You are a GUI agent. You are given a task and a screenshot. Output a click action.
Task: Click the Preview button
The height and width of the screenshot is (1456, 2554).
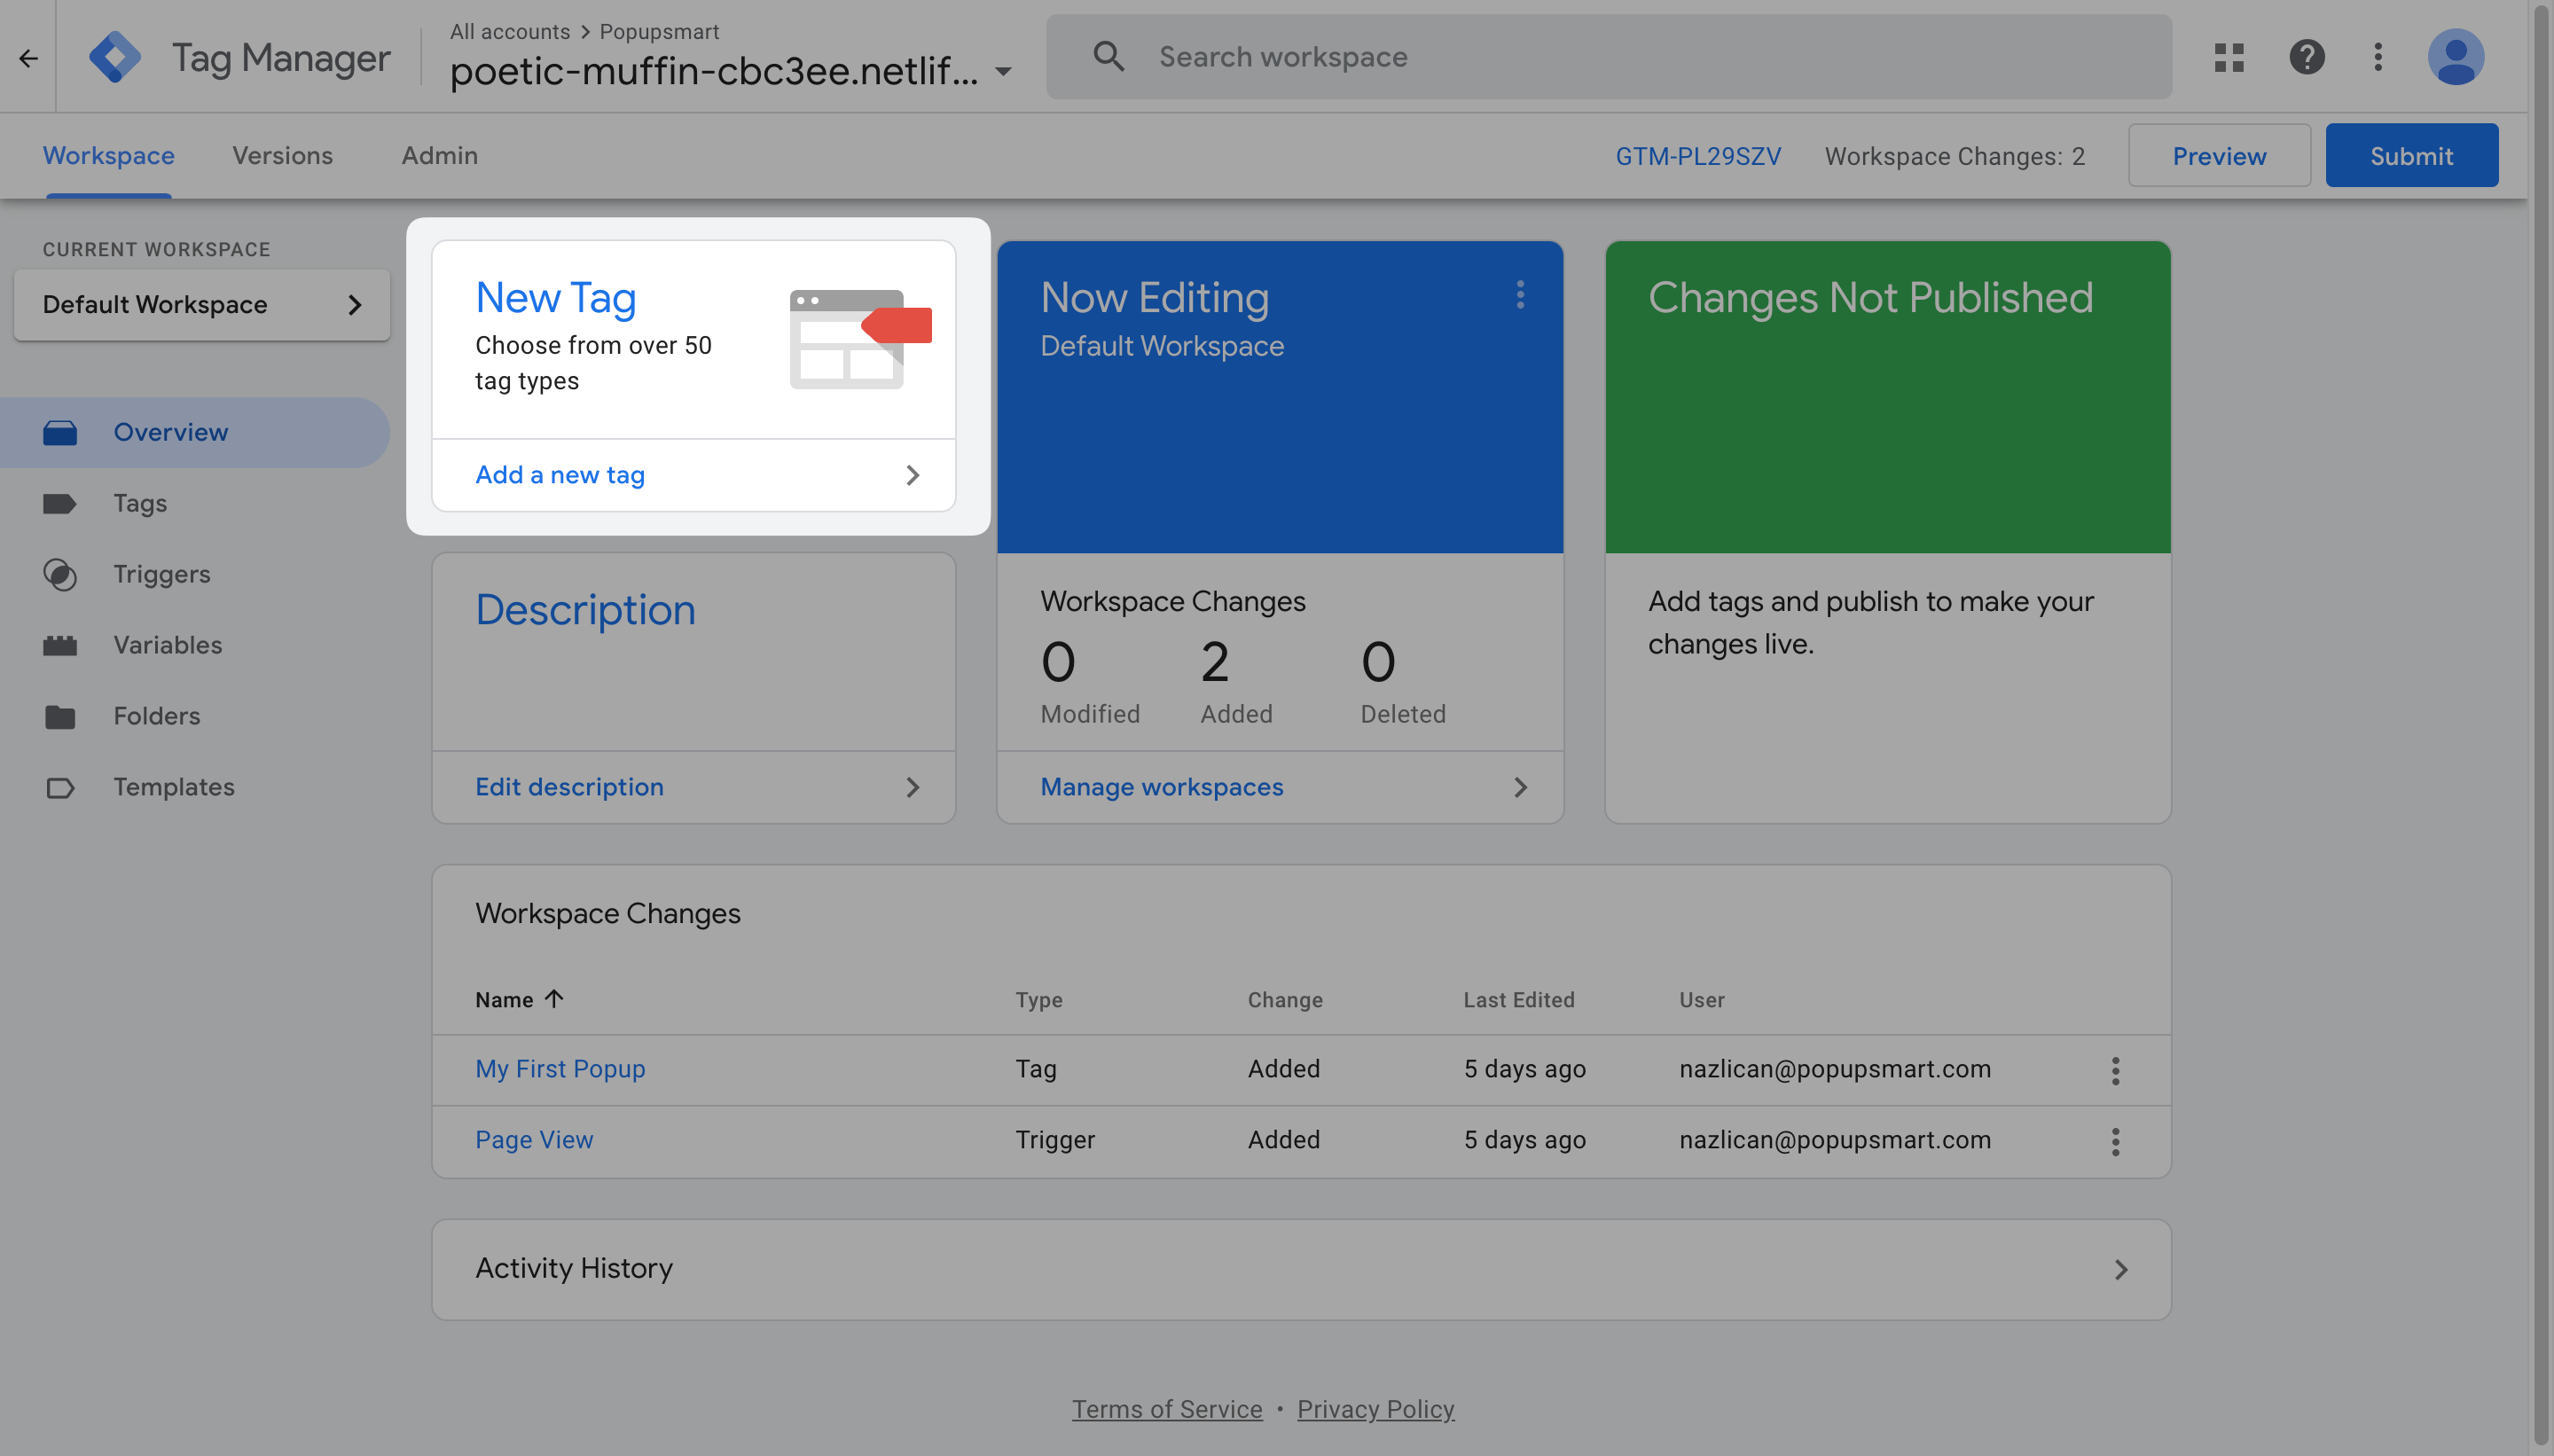pos(2219,154)
